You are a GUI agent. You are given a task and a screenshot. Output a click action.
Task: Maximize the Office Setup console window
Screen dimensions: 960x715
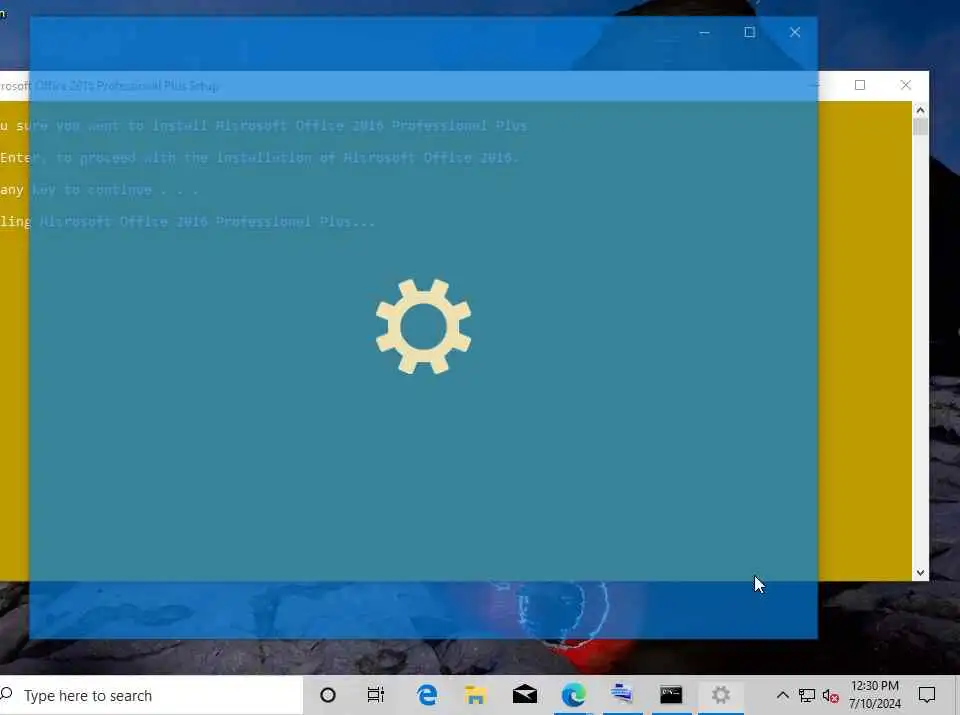point(860,85)
